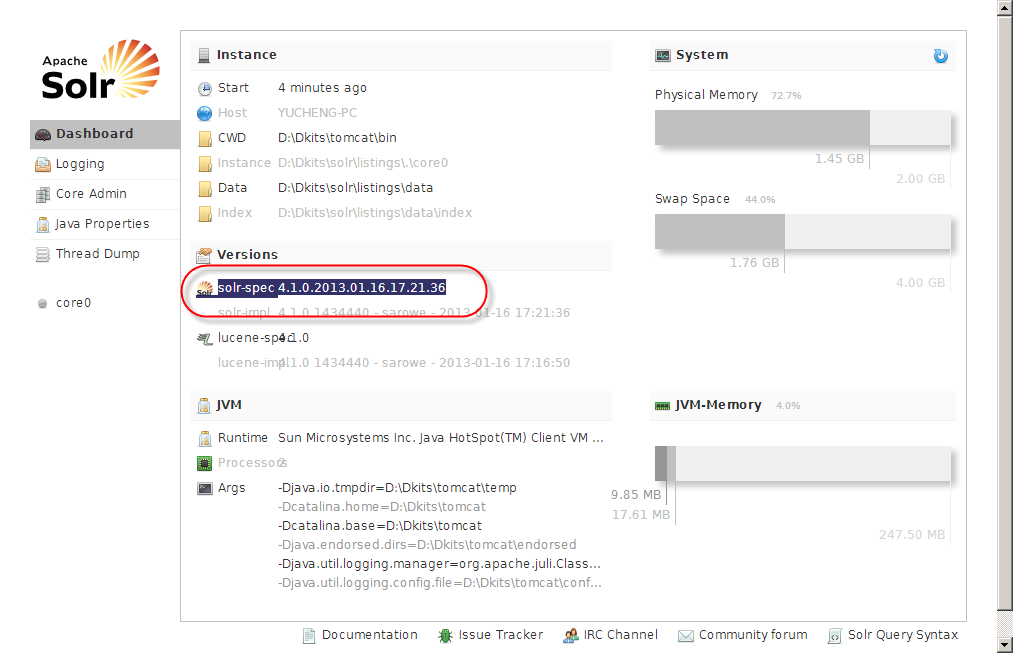This screenshot has height=653, width=1013.
Task: Click the core0 status dot icon
Action: tap(43, 304)
